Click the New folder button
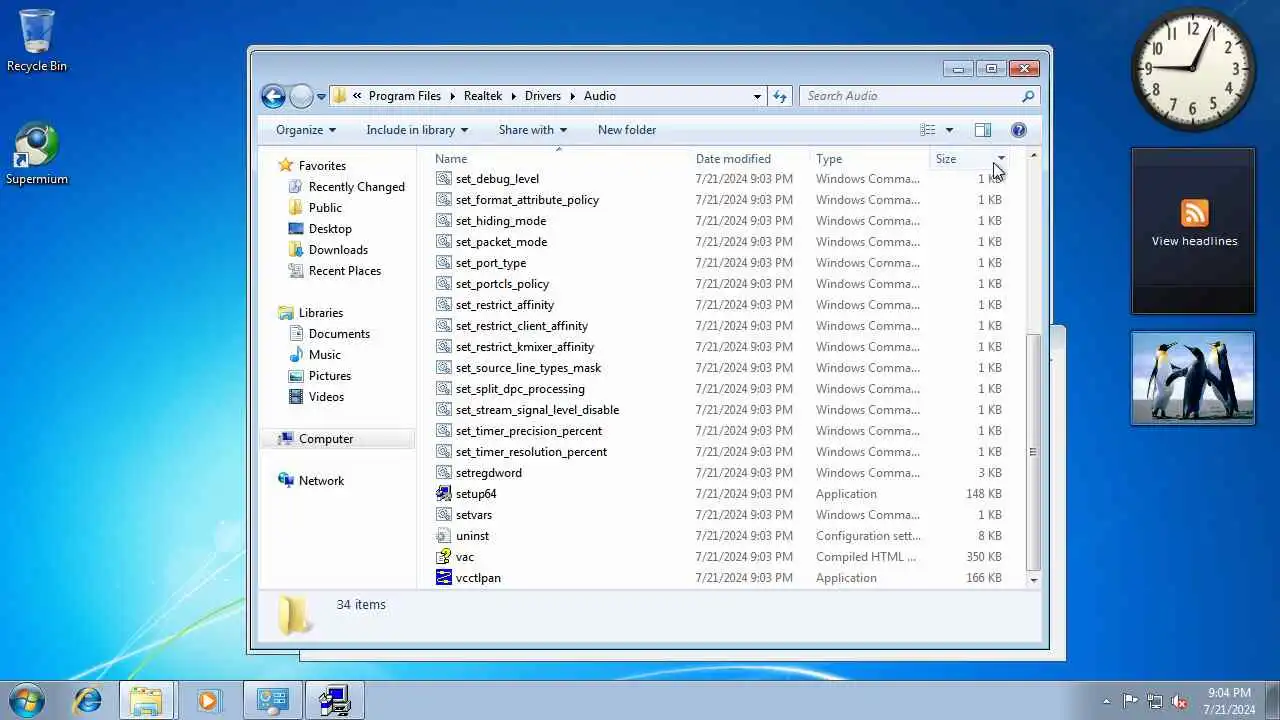The image size is (1280, 720). coord(627,130)
